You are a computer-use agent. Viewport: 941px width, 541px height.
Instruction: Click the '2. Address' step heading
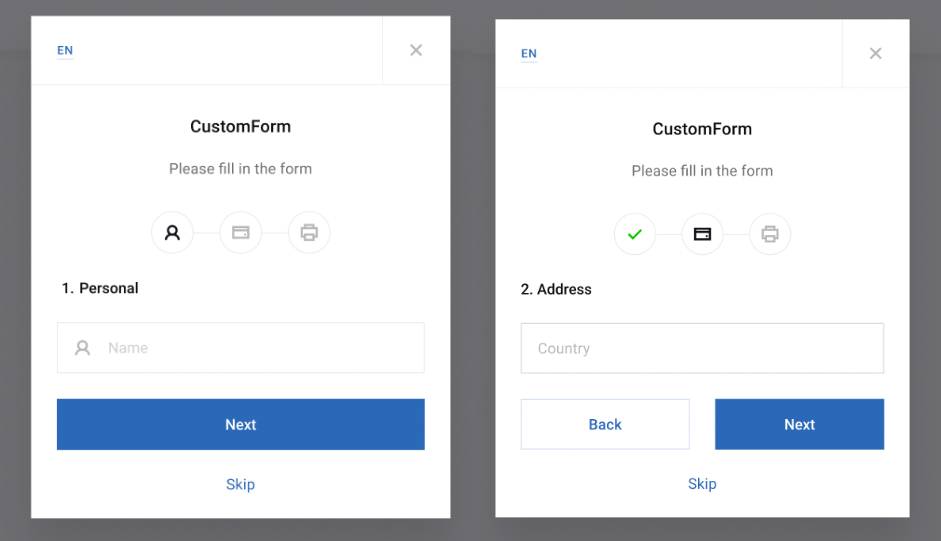tap(556, 289)
